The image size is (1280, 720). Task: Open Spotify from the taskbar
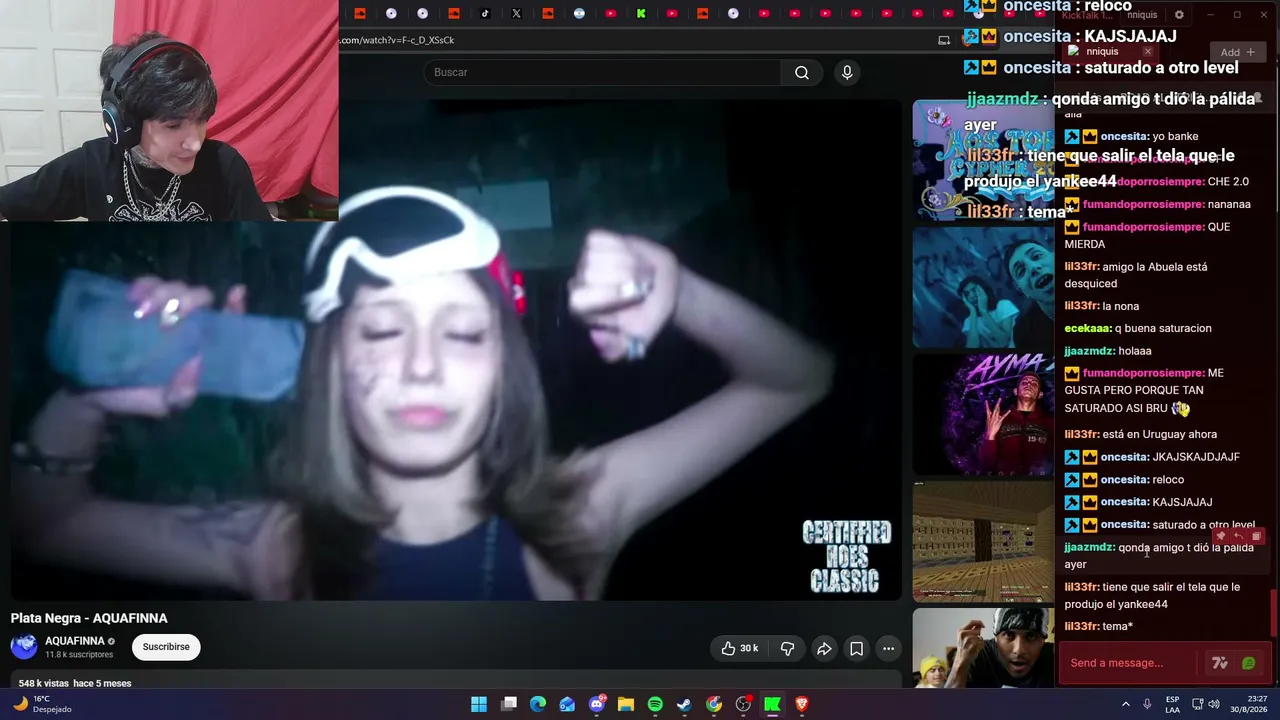[655, 704]
